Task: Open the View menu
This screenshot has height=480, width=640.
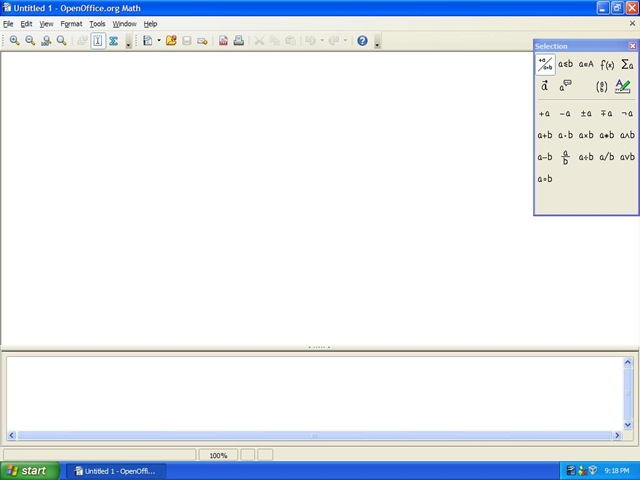Action: 46,24
